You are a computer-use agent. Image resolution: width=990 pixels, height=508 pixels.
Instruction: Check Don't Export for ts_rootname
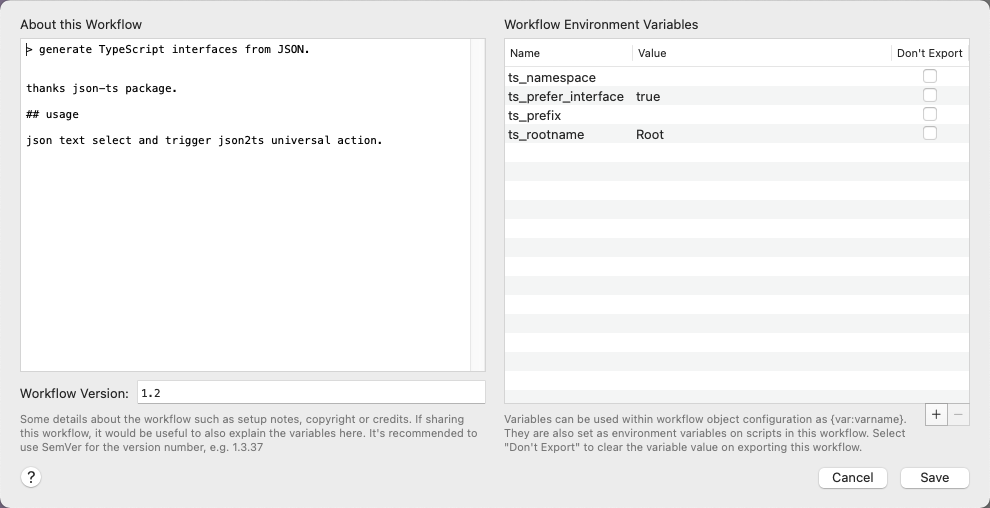[930, 134]
